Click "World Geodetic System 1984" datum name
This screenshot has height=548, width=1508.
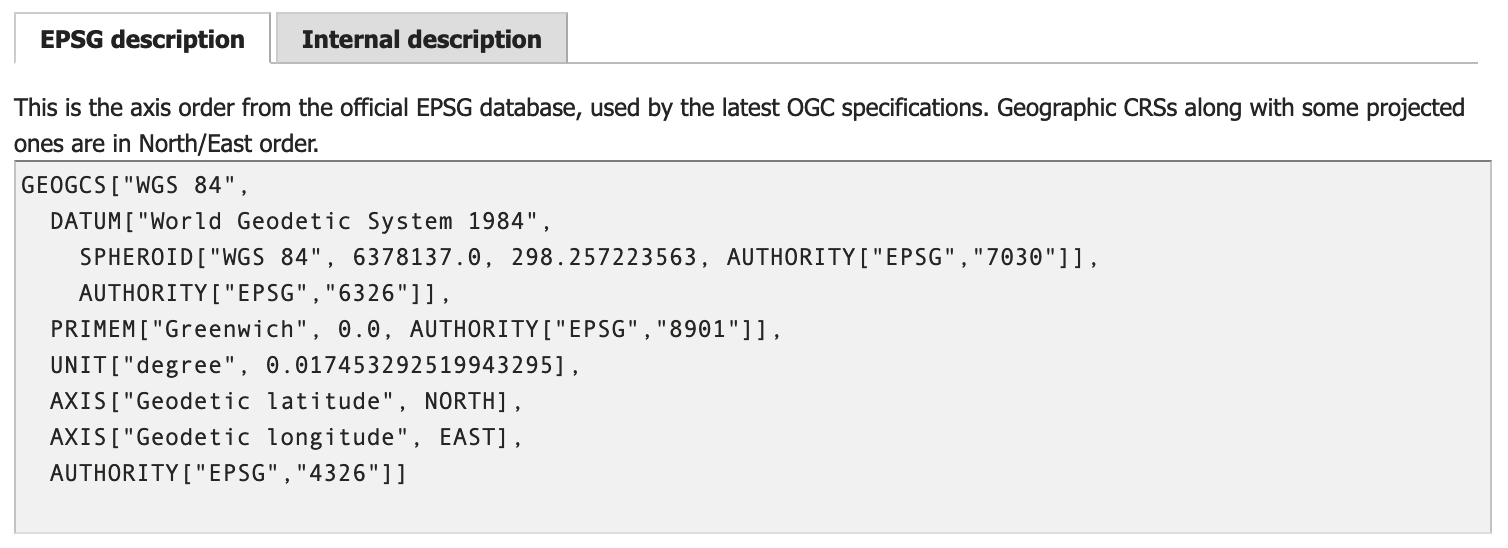[x=344, y=221]
